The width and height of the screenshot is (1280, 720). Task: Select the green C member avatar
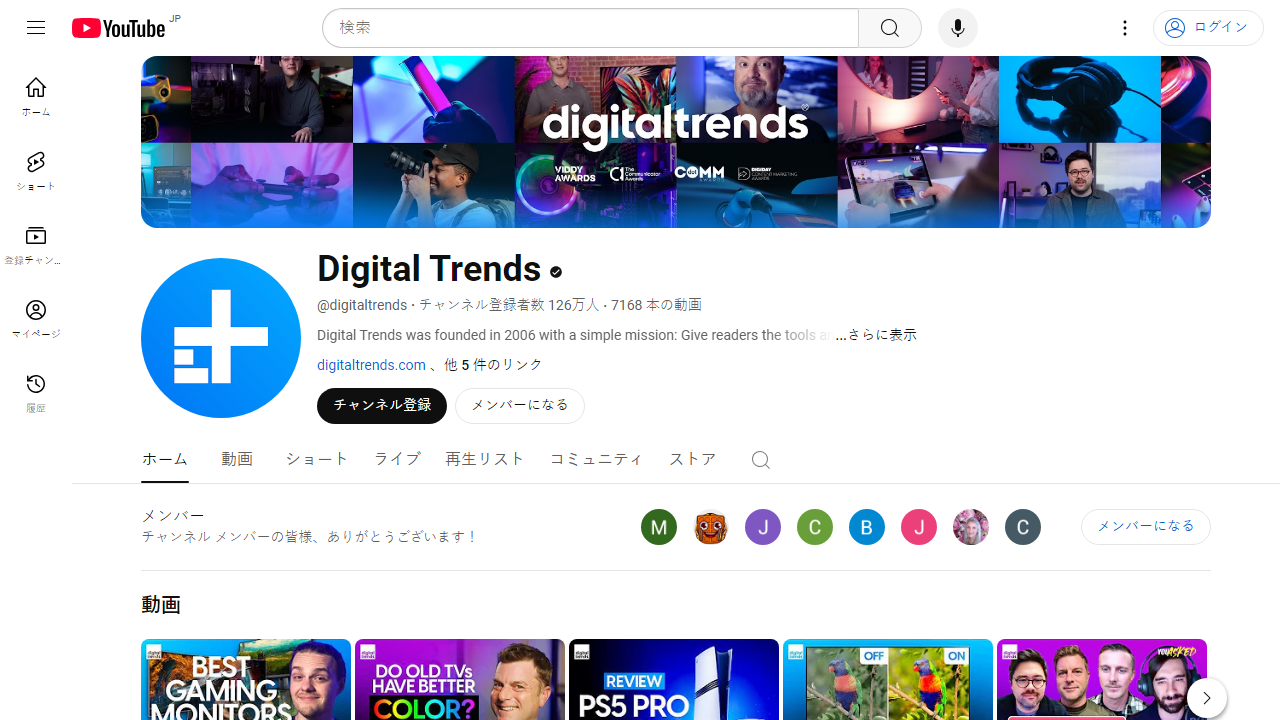pos(815,527)
